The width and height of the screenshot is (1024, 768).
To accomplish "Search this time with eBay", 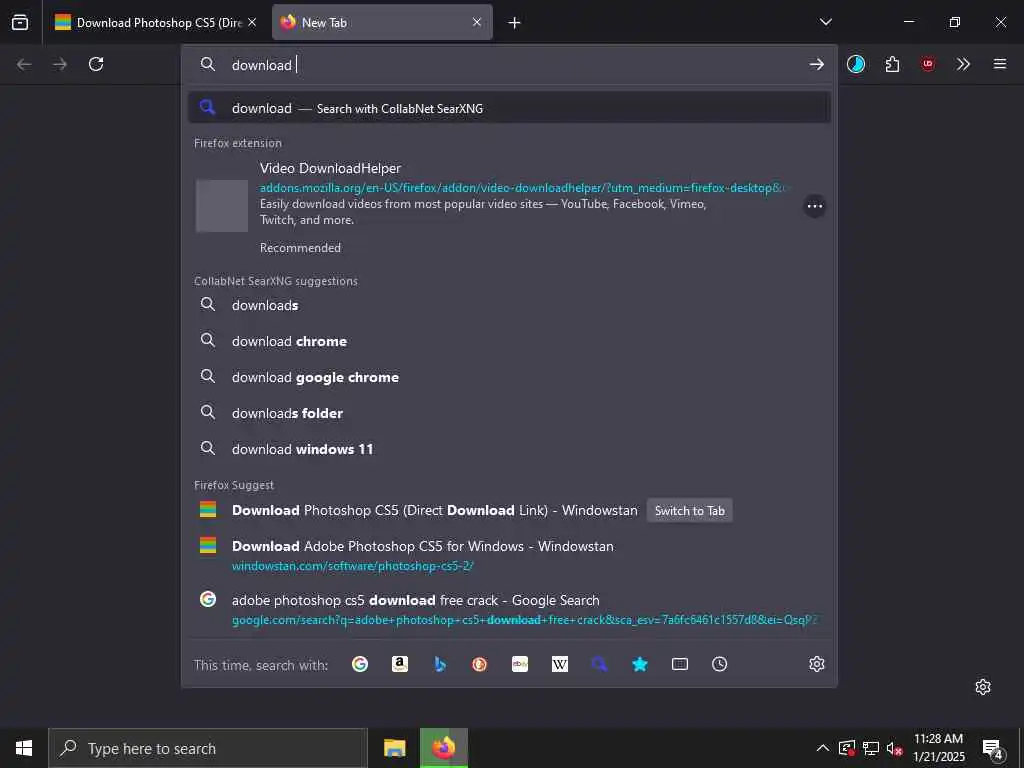I will pyautogui.click(x=520, y=664).
